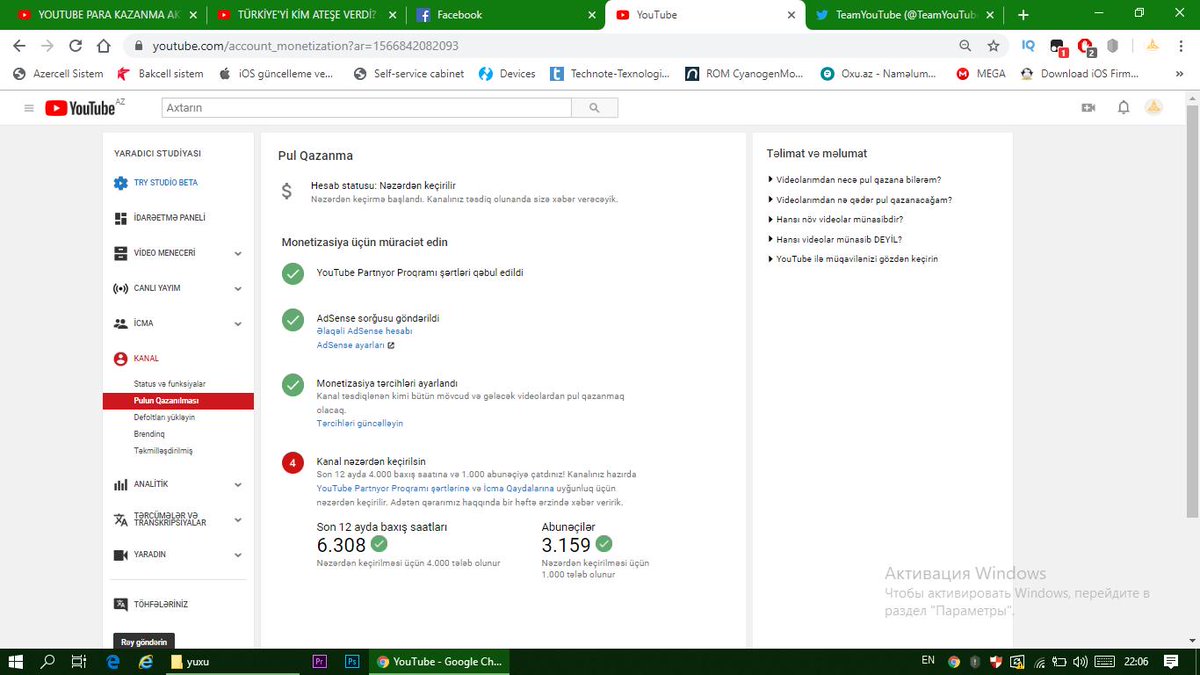Click the dollar sign account status icon
Screen dimensions: 1200x675
pyautogui.click(x=287, y=190)
